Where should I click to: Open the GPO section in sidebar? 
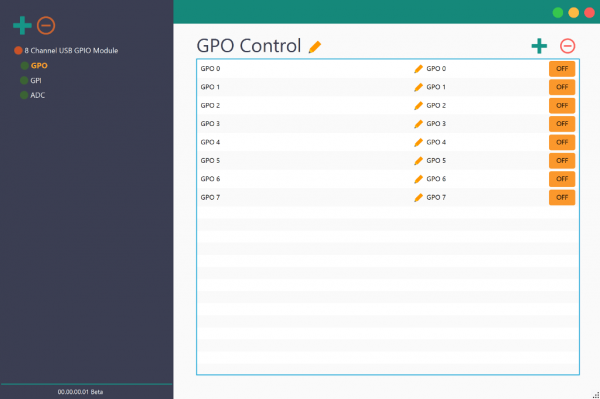[x=39, y=66]
